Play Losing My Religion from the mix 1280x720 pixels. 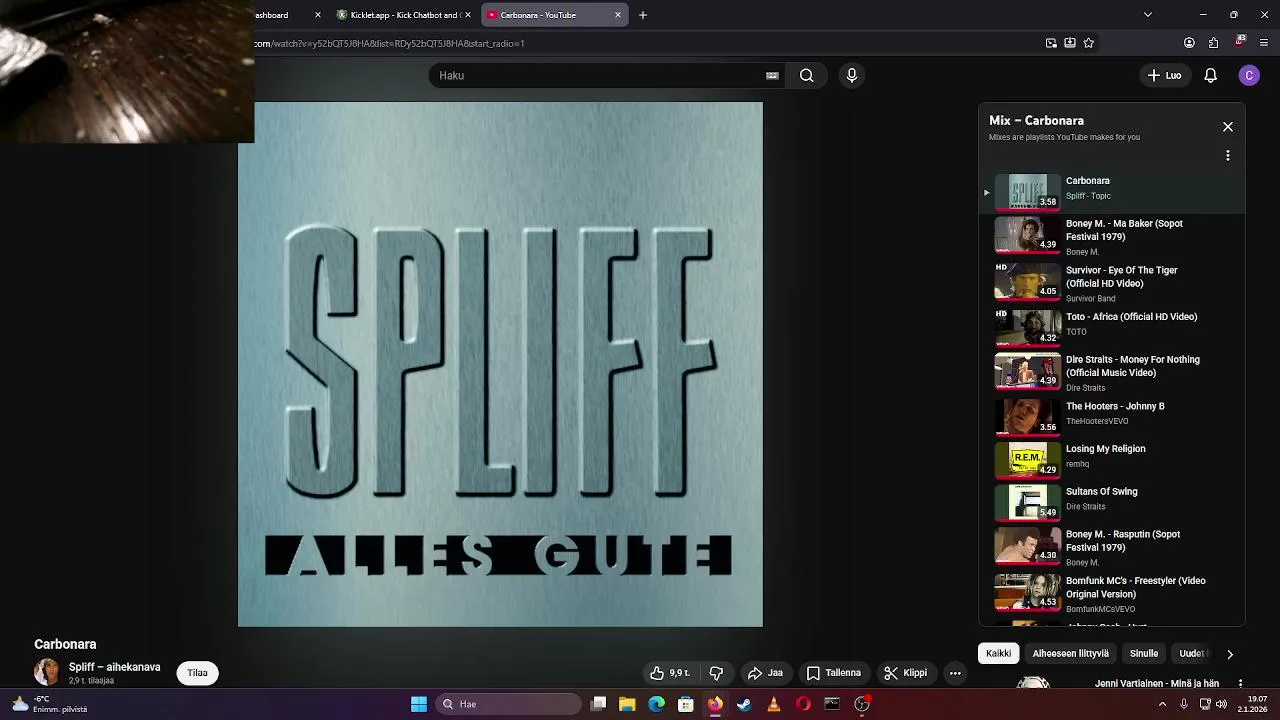[x=1110, y=459]
